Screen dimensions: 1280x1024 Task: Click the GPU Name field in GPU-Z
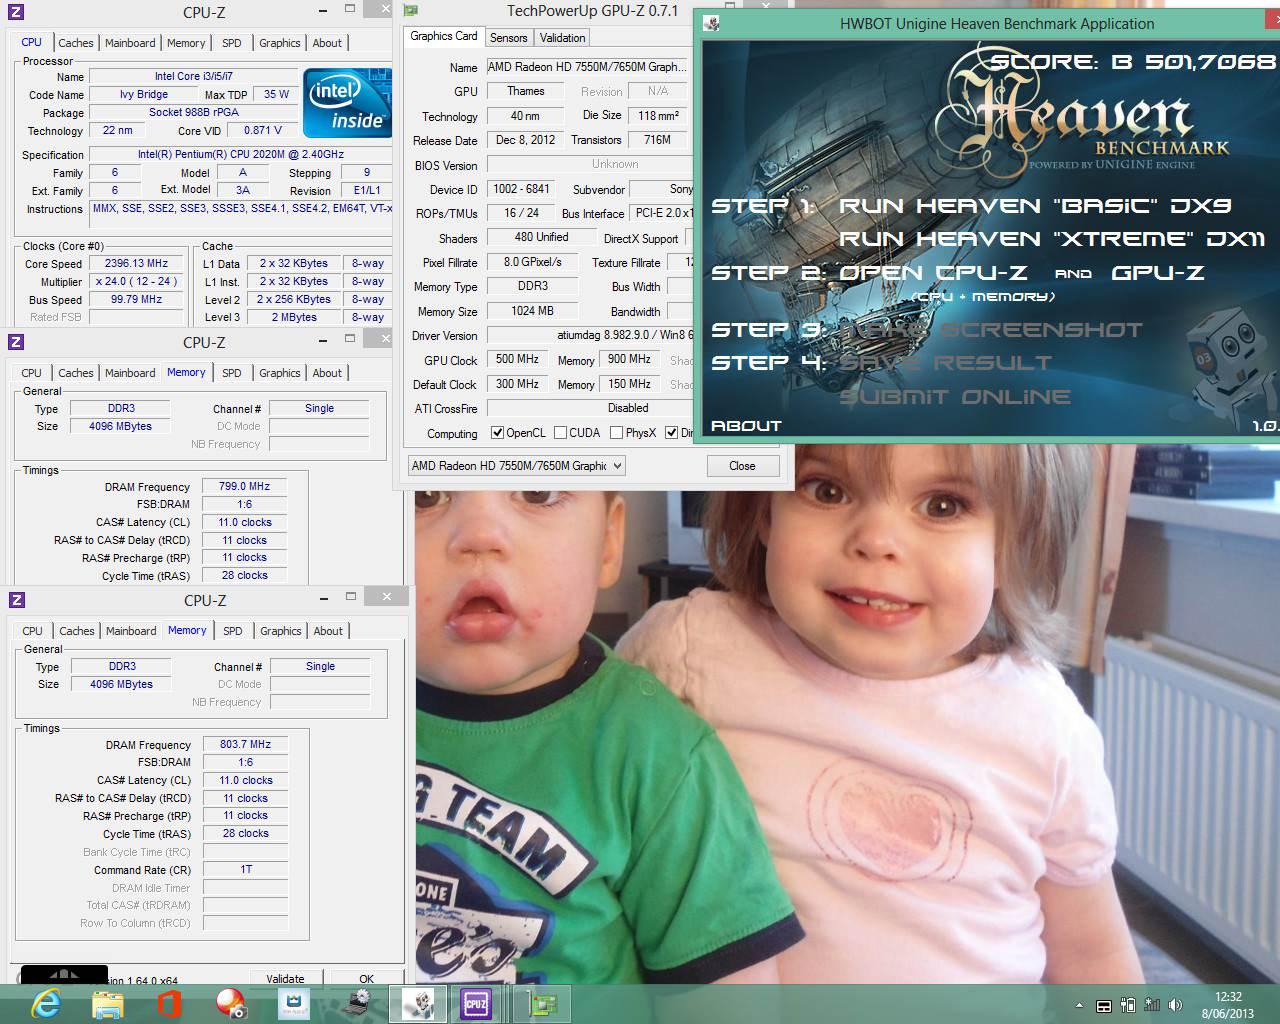587,67
